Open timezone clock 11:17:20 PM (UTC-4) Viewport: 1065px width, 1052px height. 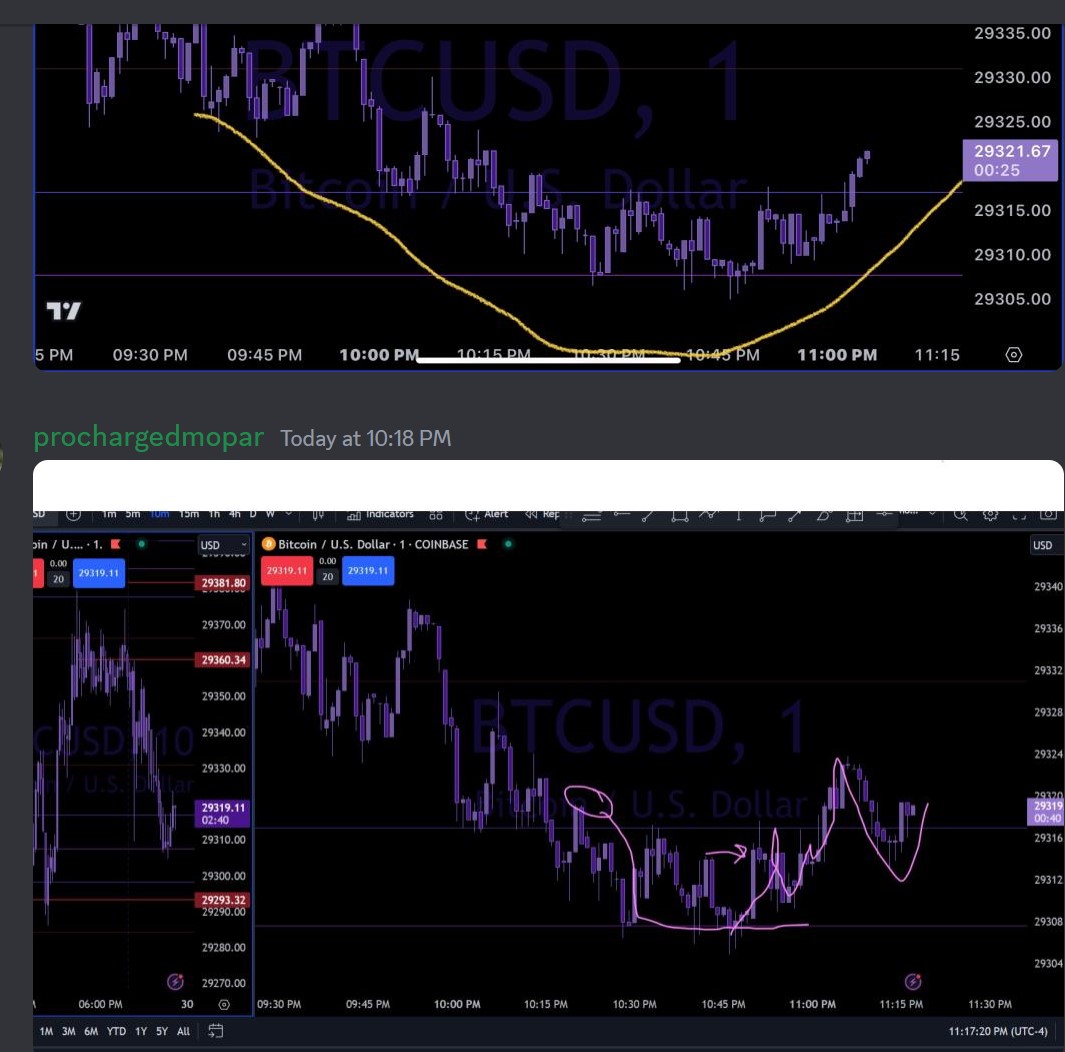point(998,1031)
